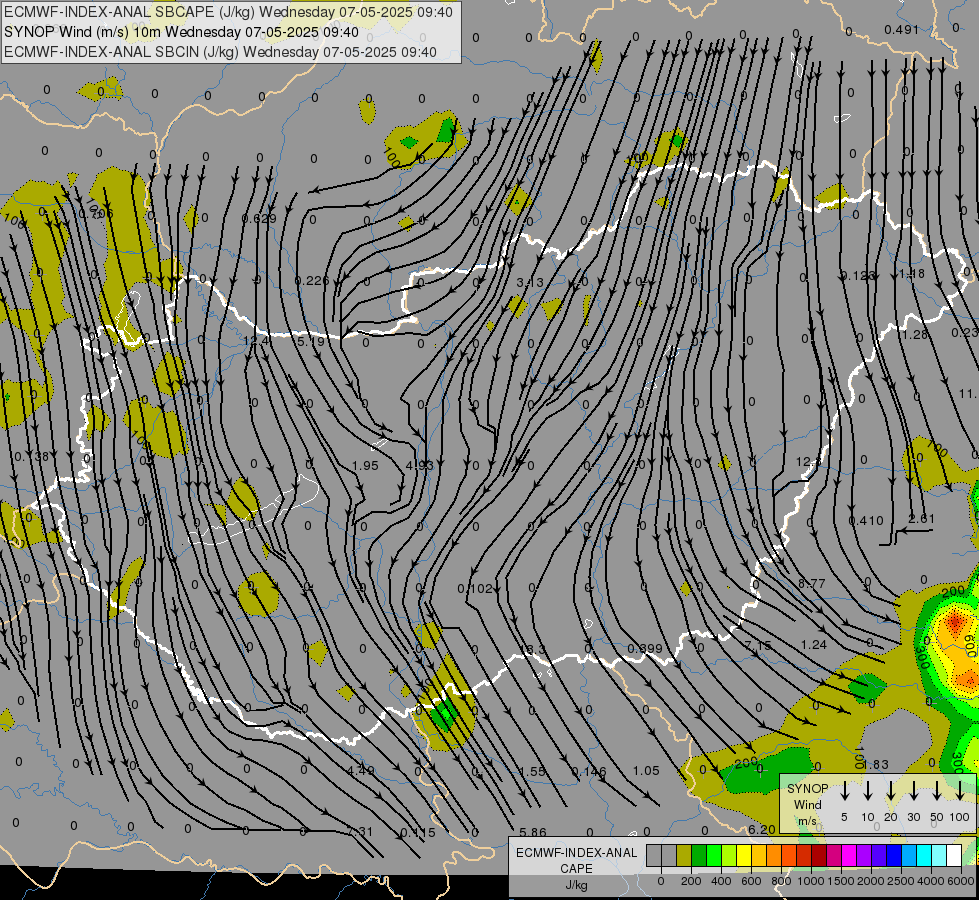Click the 5.19 value on the map

(x=311, y=341)
